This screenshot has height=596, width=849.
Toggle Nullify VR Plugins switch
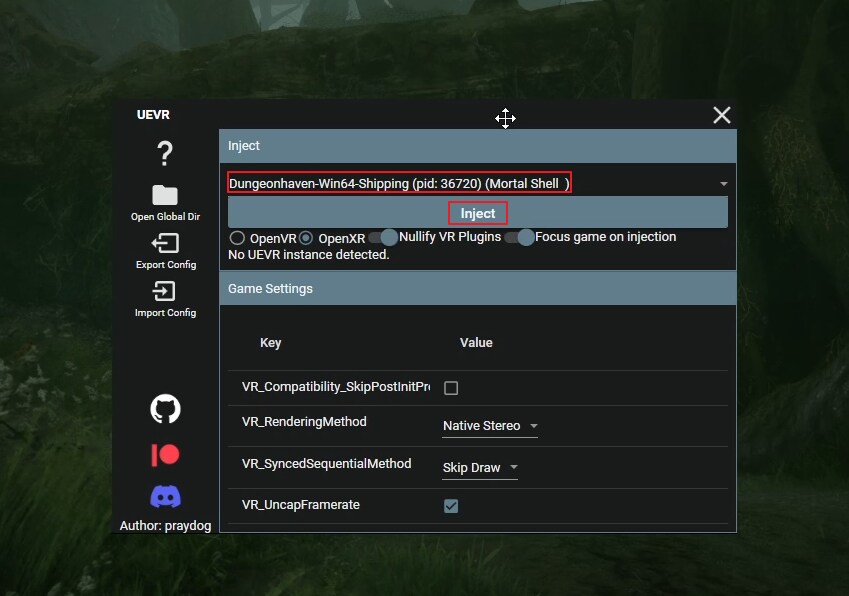tap(383, 237)
